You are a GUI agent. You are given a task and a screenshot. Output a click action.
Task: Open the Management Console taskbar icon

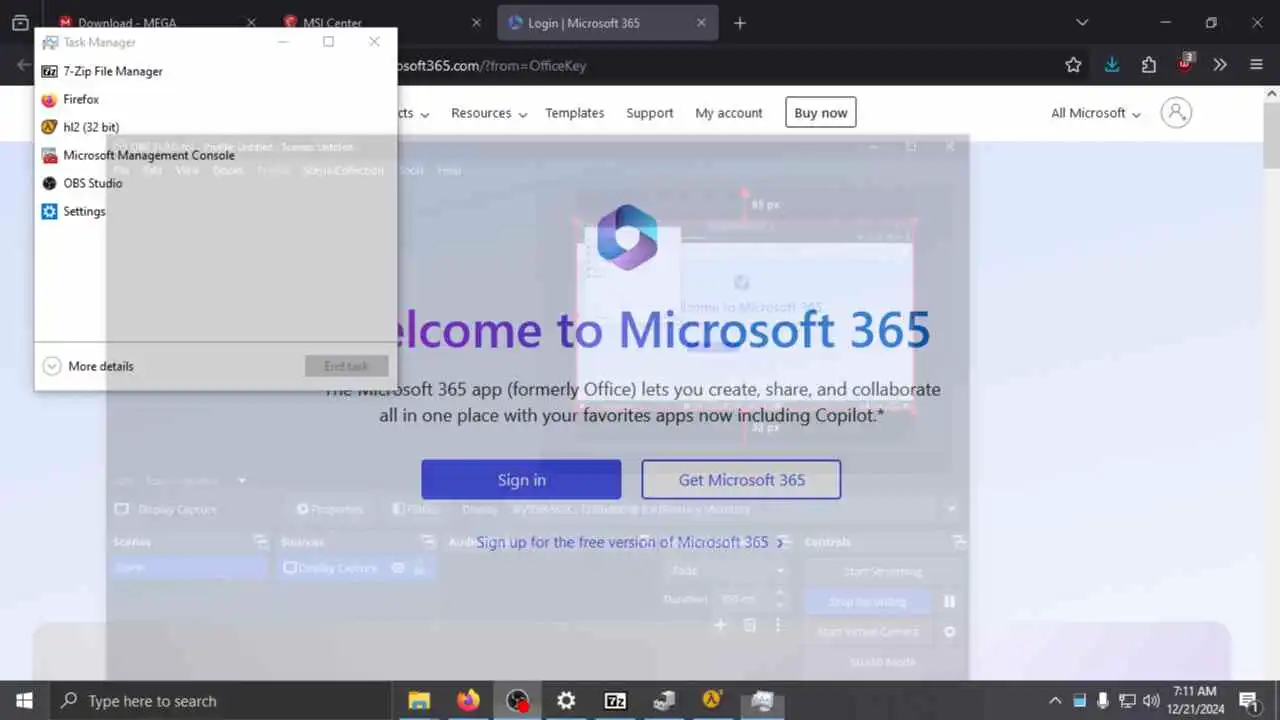[664, 700]
